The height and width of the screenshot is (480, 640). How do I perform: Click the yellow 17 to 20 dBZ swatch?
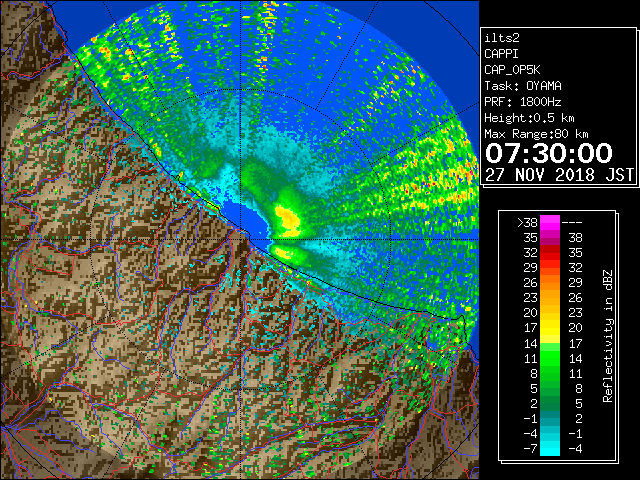tap(550, 328)
